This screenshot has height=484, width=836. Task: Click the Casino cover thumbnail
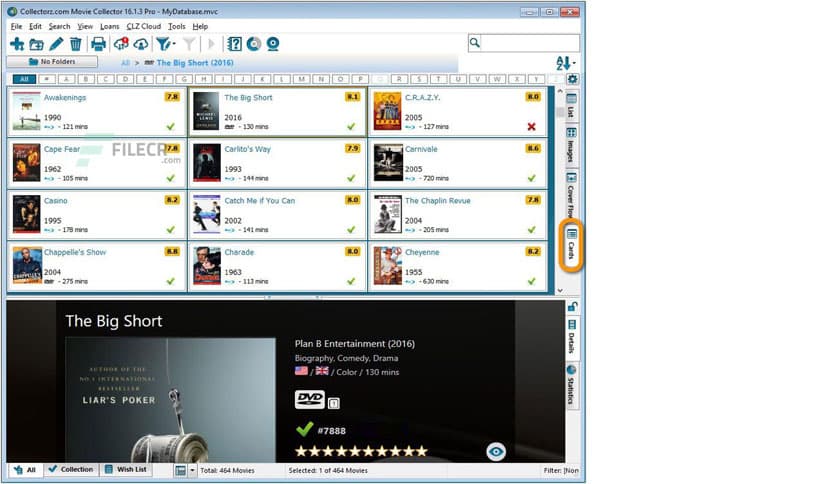pos(27,214)
